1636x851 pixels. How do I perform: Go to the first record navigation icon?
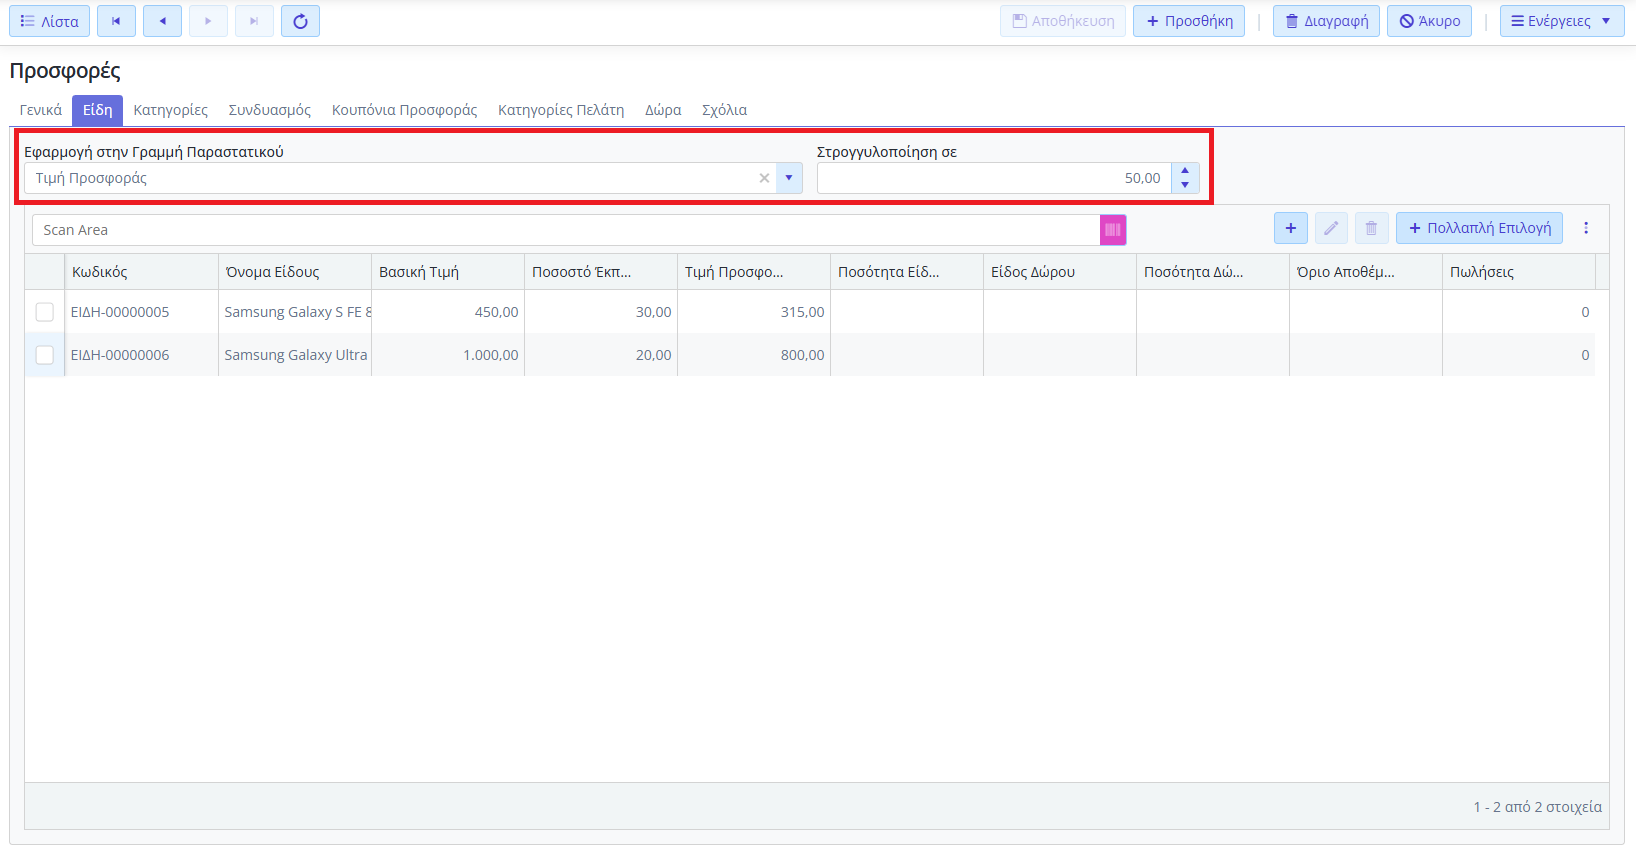(x=116, y=21)
